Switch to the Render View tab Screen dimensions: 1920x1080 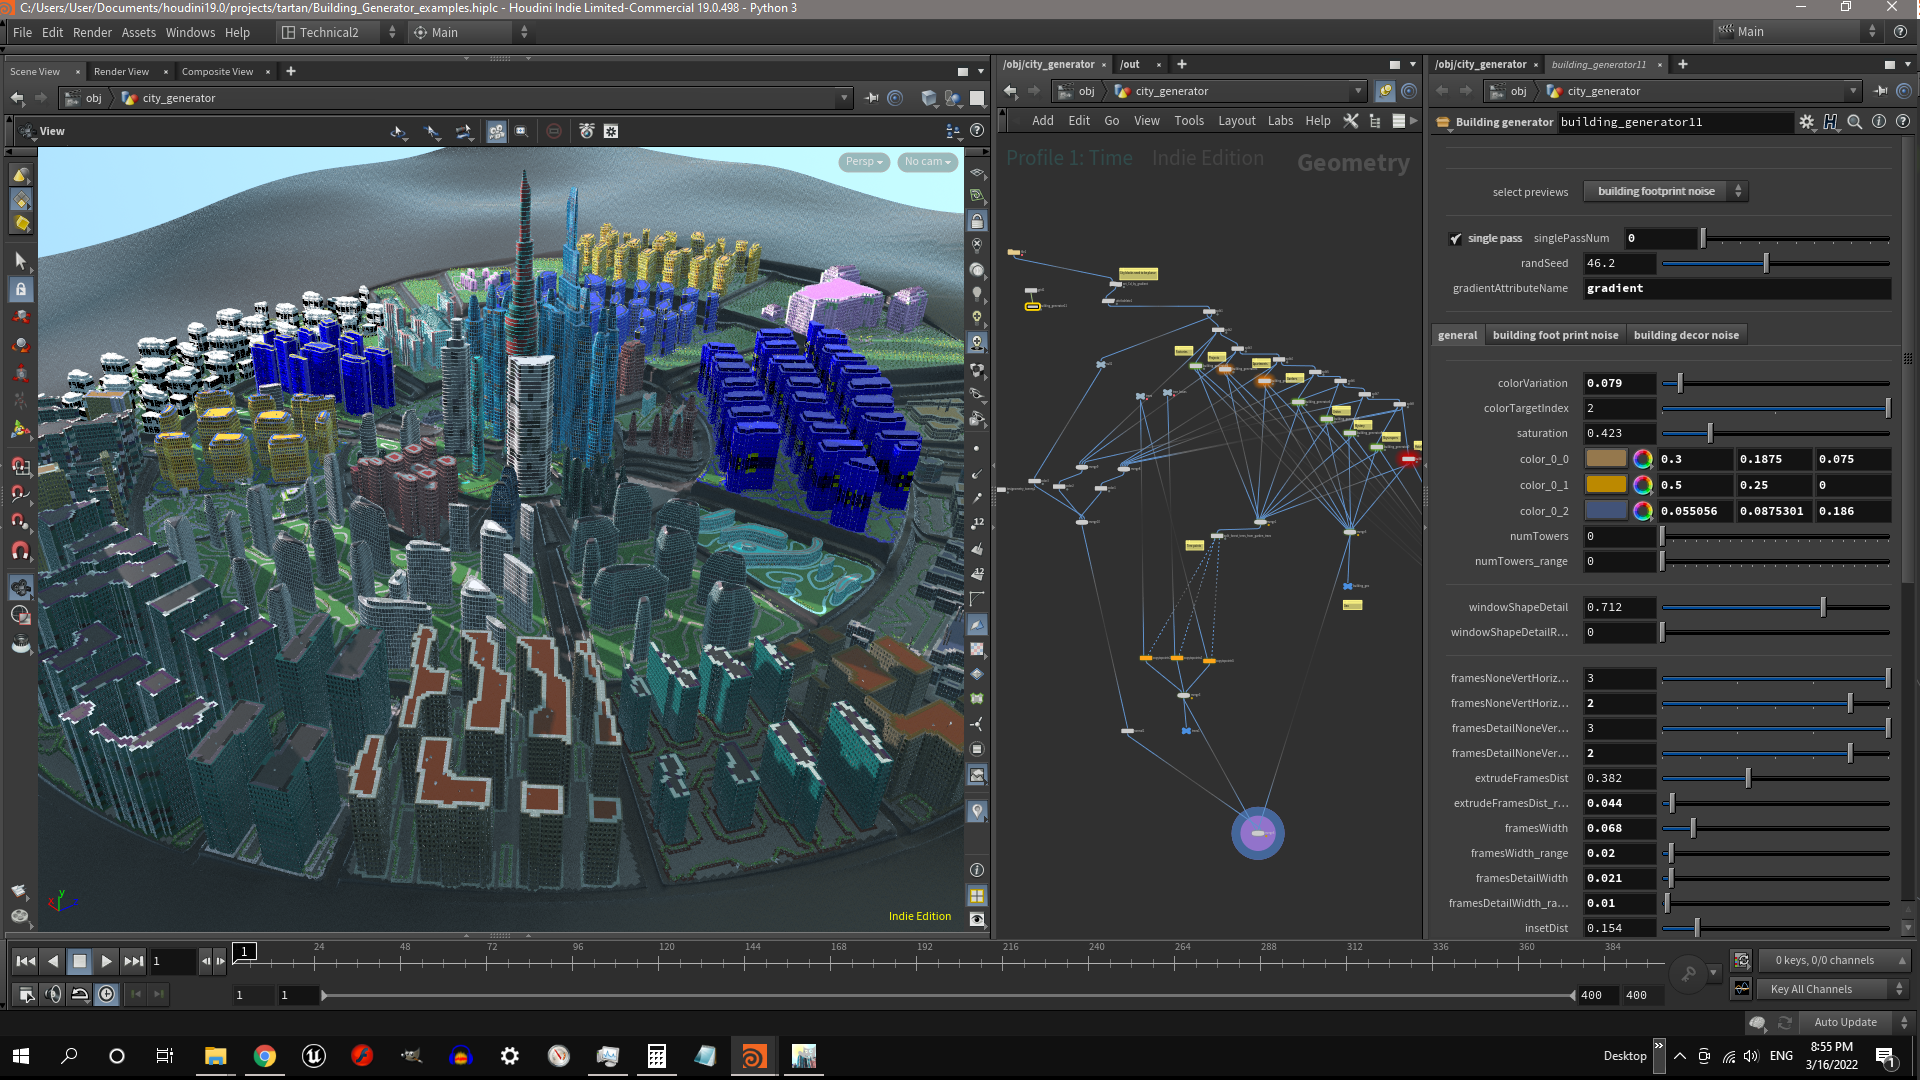click(x=120, y=71)
